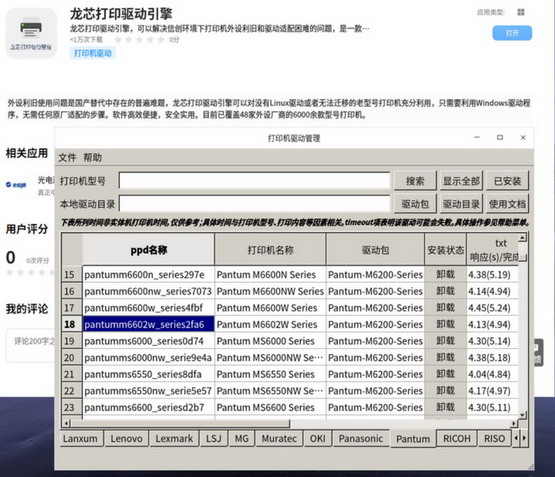This screenshot has height=477, width=555.
Task: Switch to the OKI tab
Action: click(x=317, y=439)
